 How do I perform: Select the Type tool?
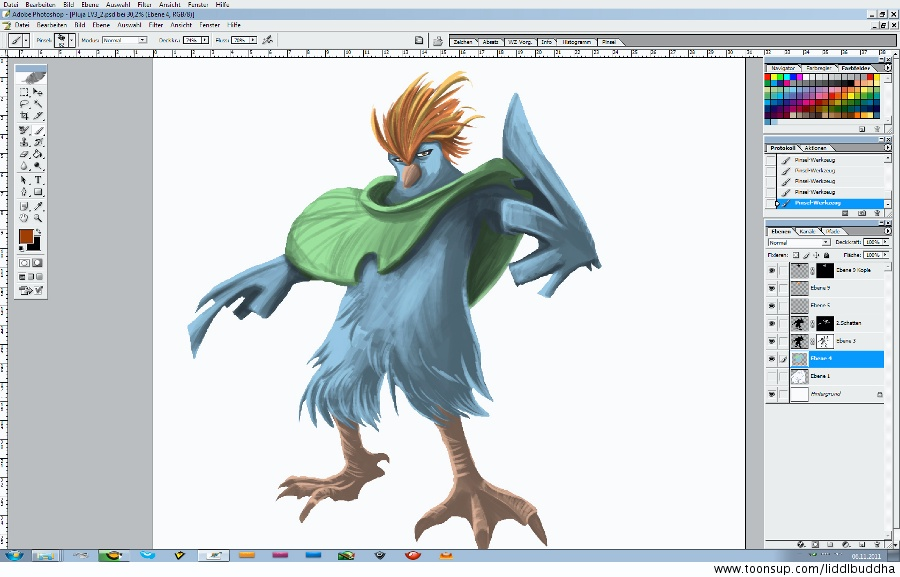tap(38, 180)
